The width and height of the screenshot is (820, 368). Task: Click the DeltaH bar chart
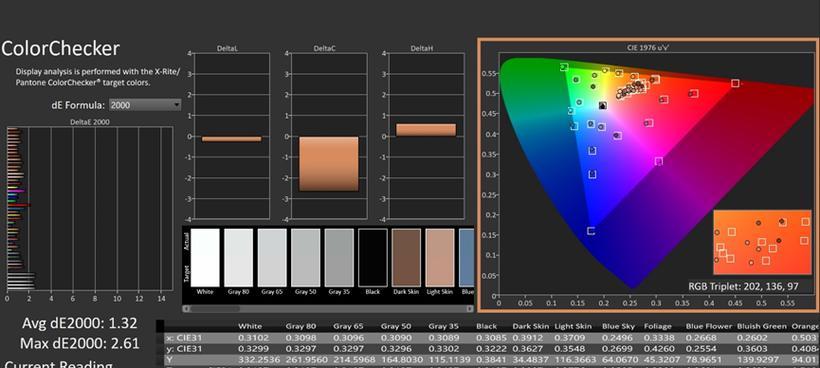(x=426, y=136)
